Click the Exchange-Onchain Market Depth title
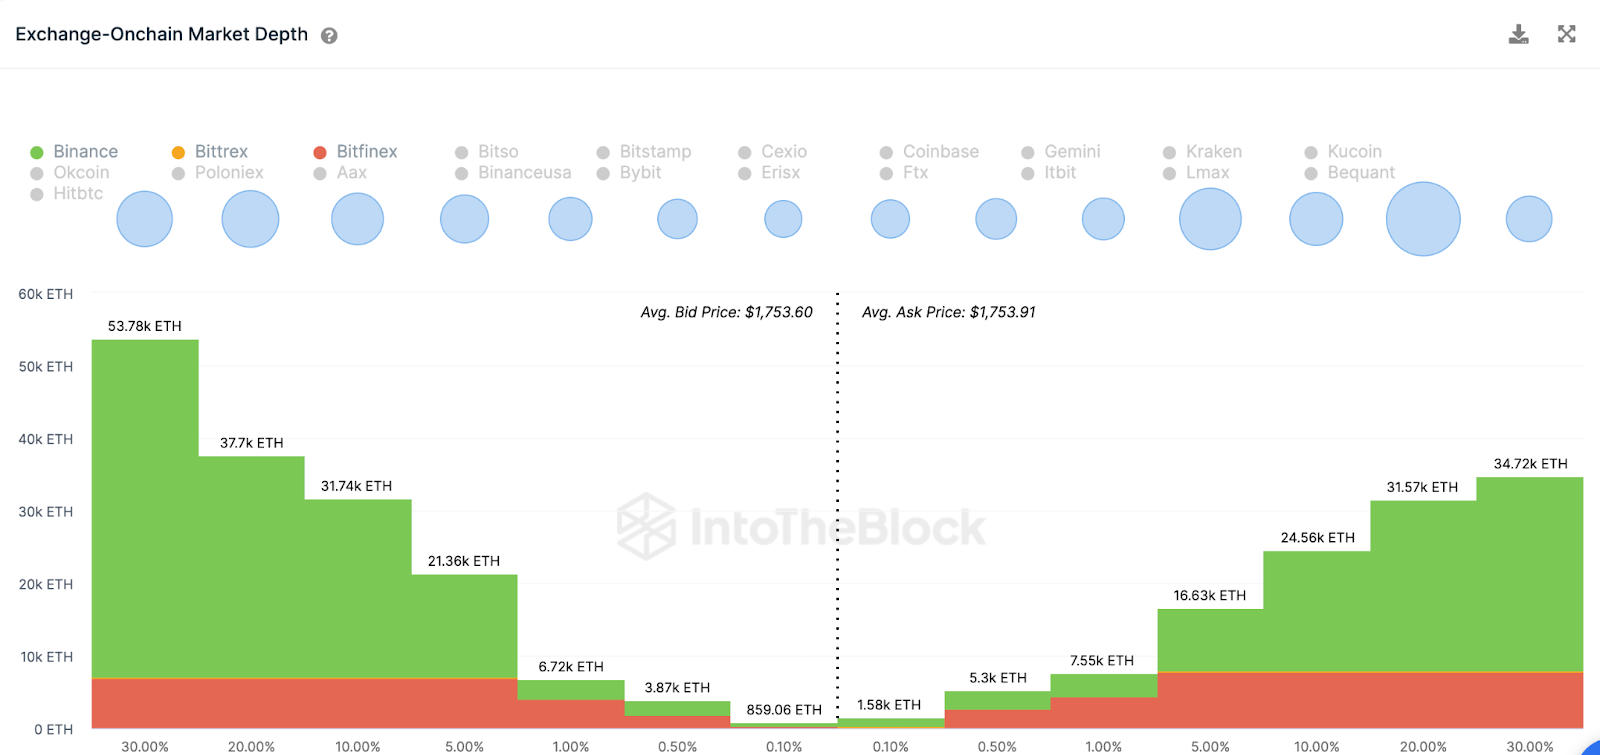1600x755 pixels. coord(162,34)
